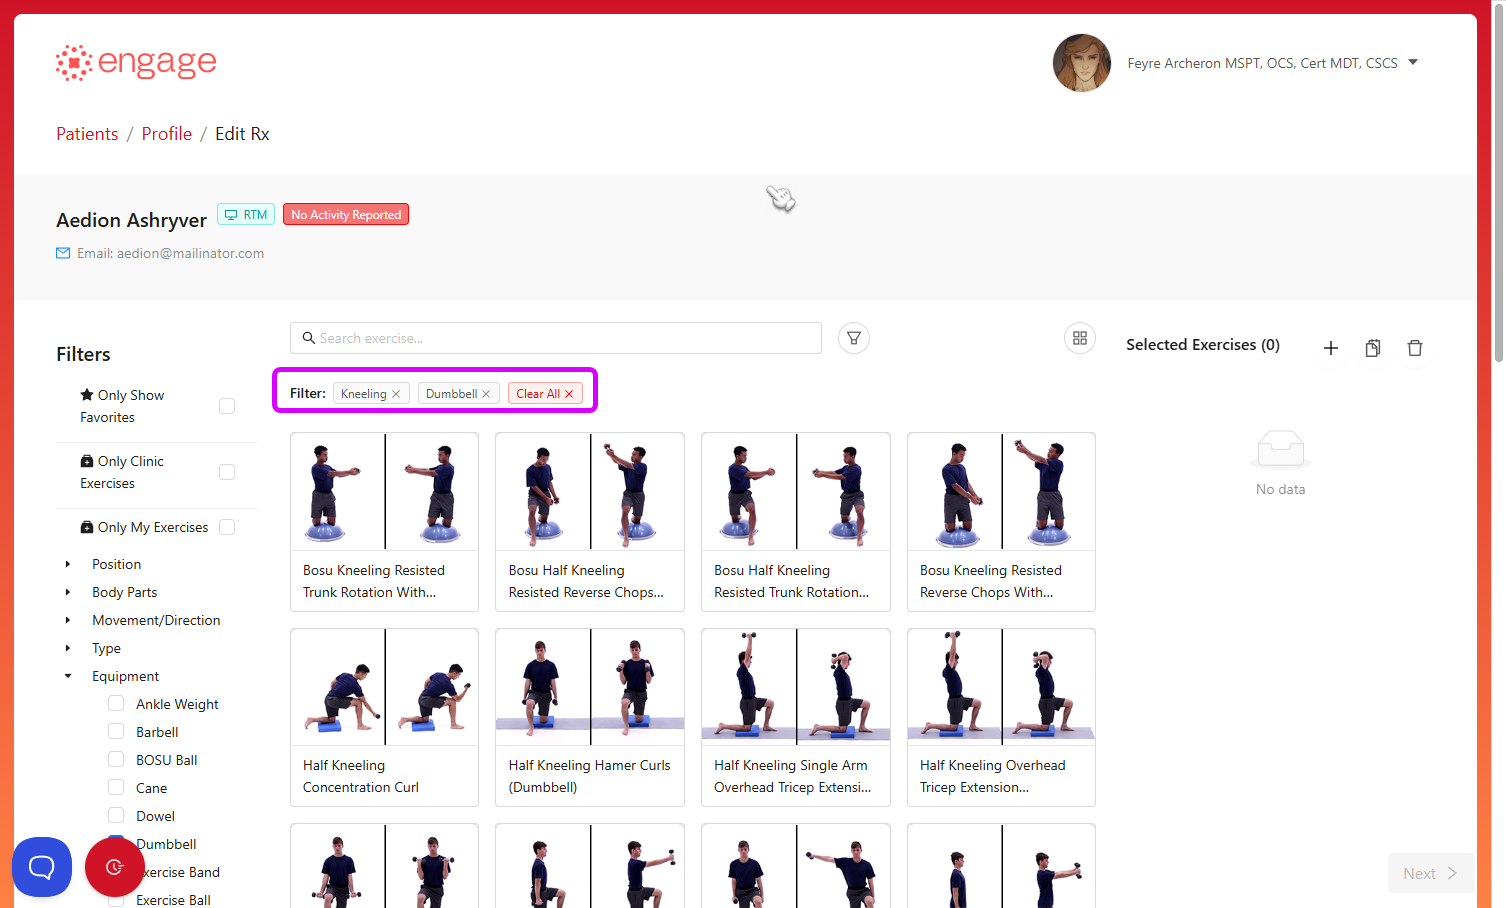Click the user avatar photo
Viewport: 1506px width, 908px height.
pyautogui.click(x=1082, y=63)
